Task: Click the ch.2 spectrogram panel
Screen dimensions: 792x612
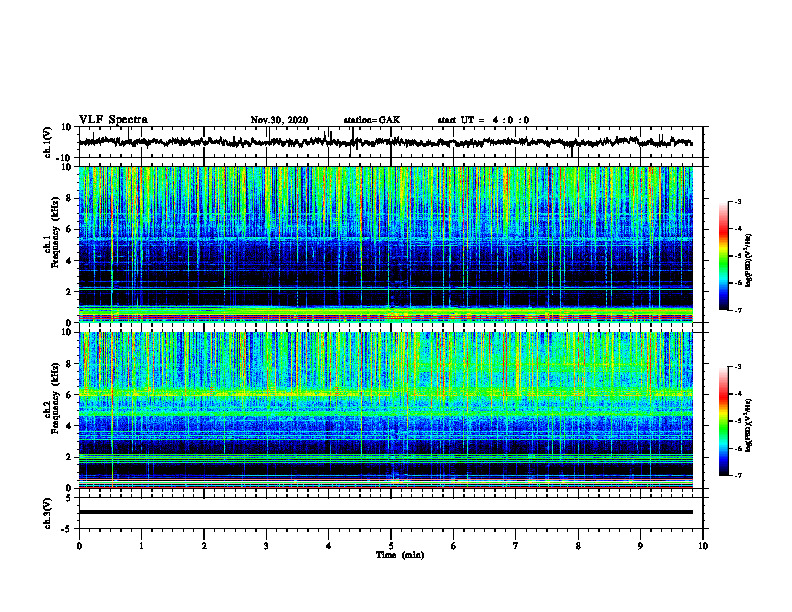Action: coord(385,410)
